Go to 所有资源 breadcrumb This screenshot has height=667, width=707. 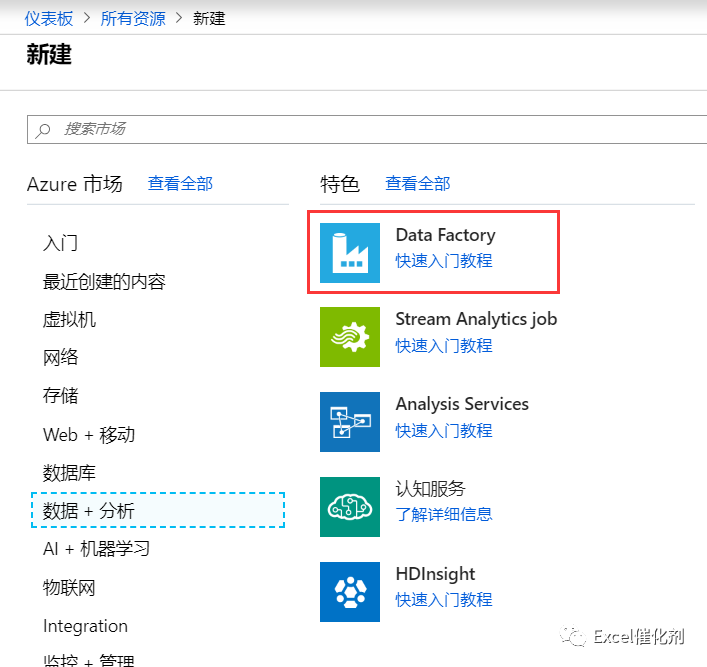(x=133, y=18)
